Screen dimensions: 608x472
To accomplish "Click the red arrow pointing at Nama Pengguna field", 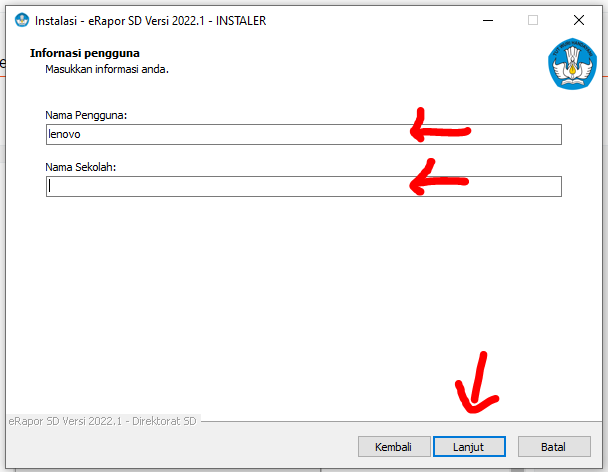I will tap(440, 125).
